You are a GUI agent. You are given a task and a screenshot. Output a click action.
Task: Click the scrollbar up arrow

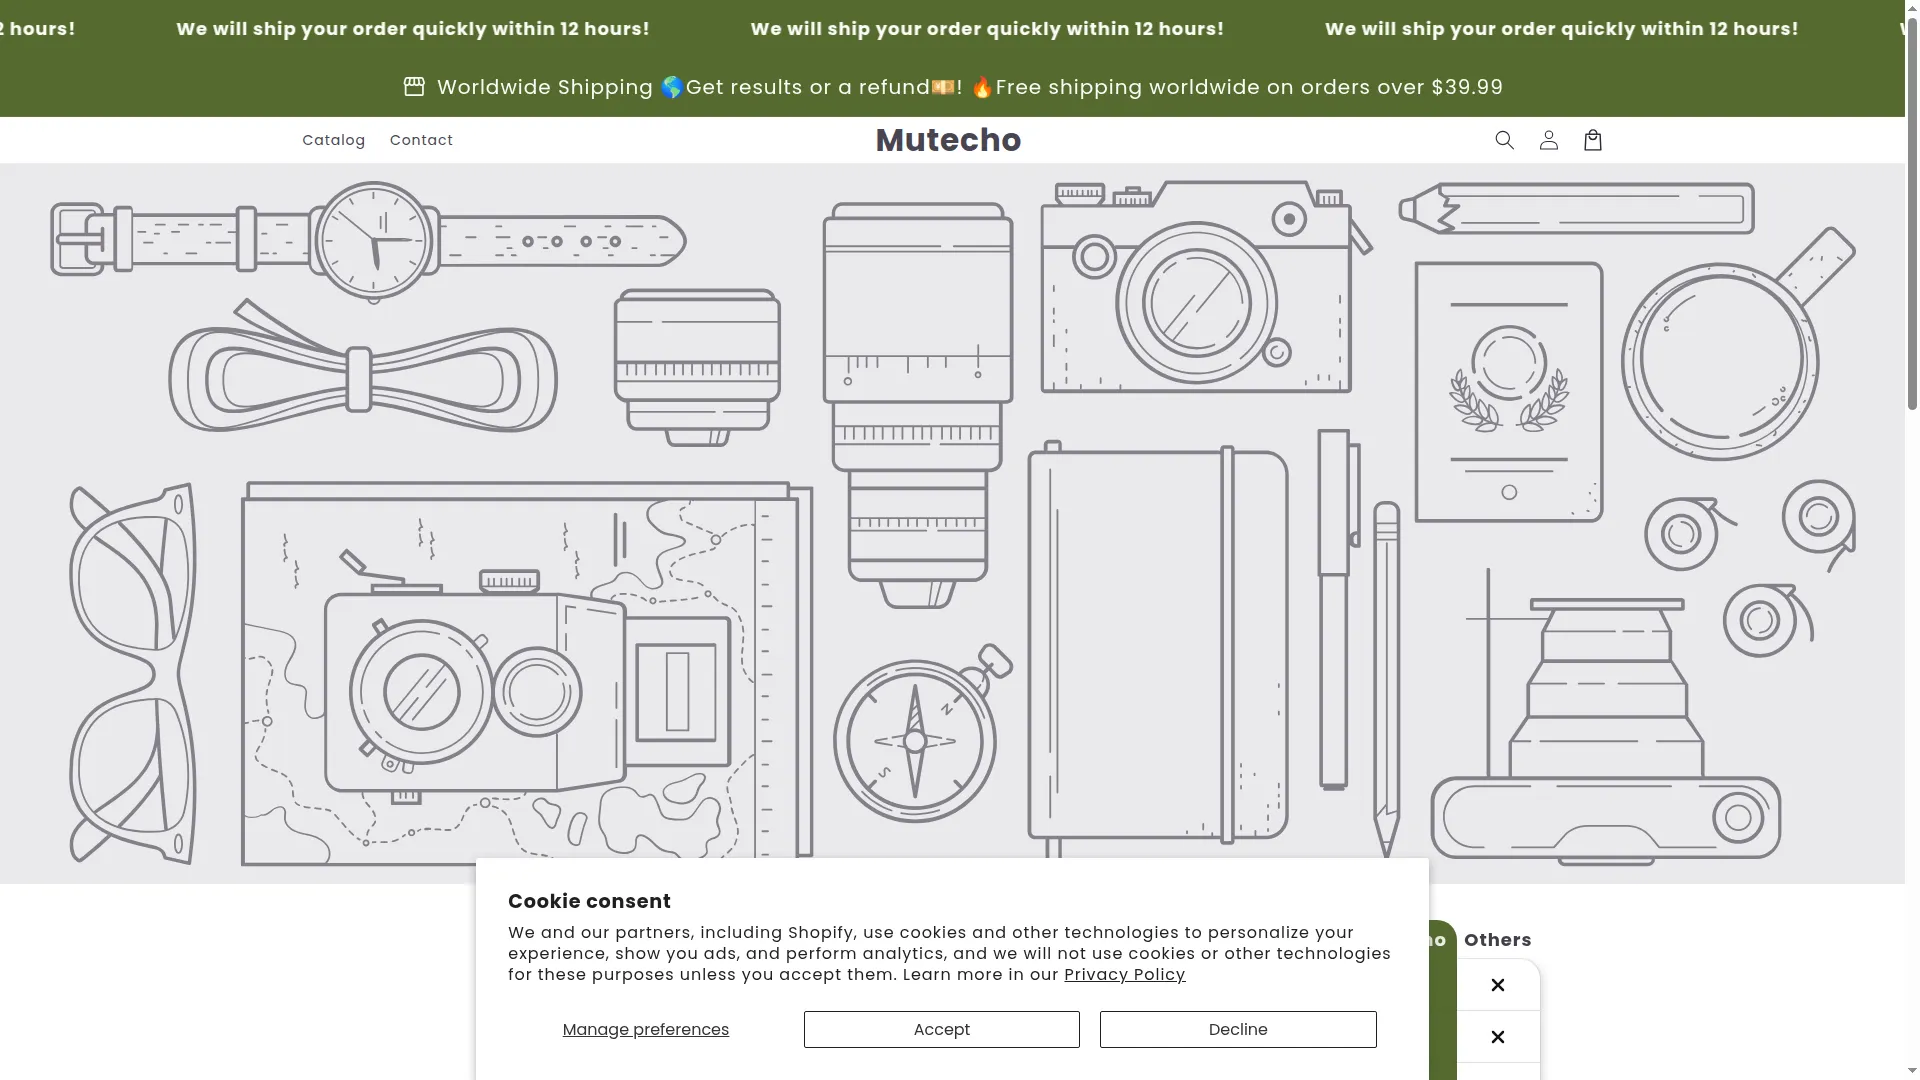[1912, 6]
